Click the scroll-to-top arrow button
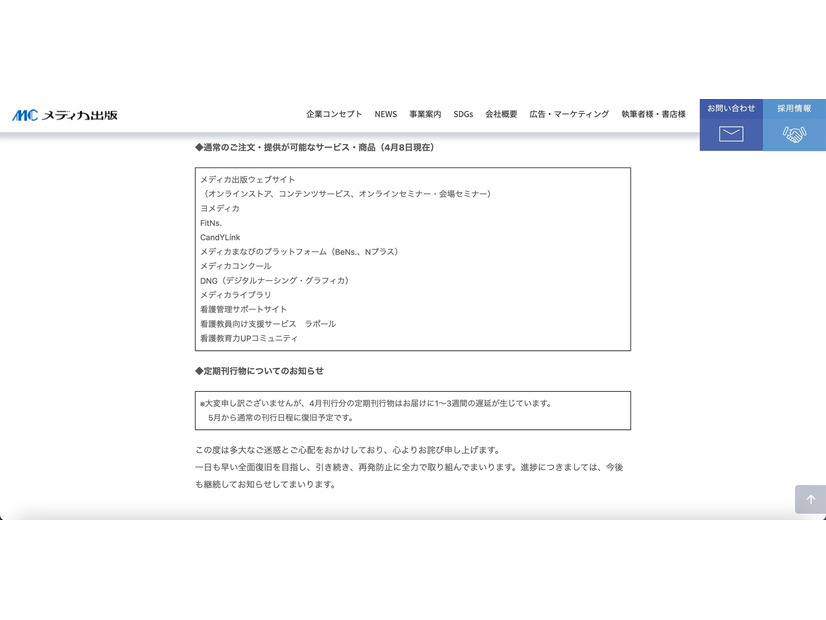 click(x=810, y=499)
